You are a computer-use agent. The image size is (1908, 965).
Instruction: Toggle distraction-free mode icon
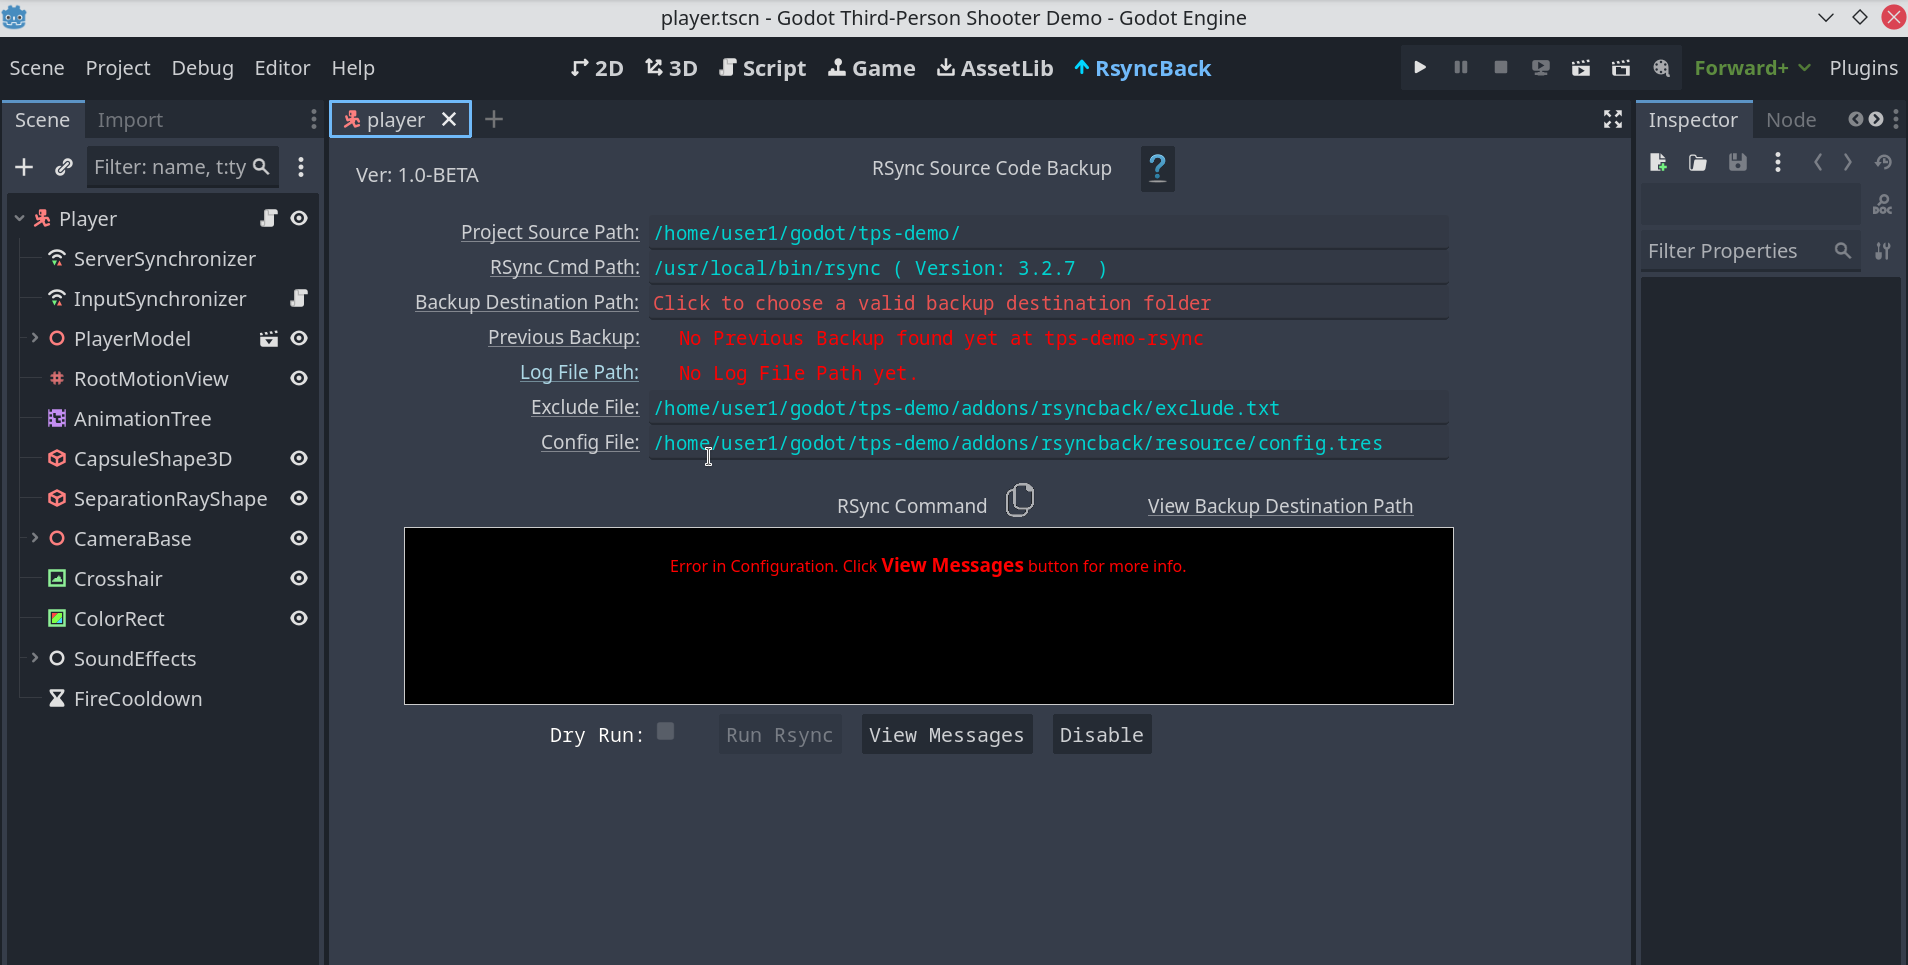click(1613, 119)
